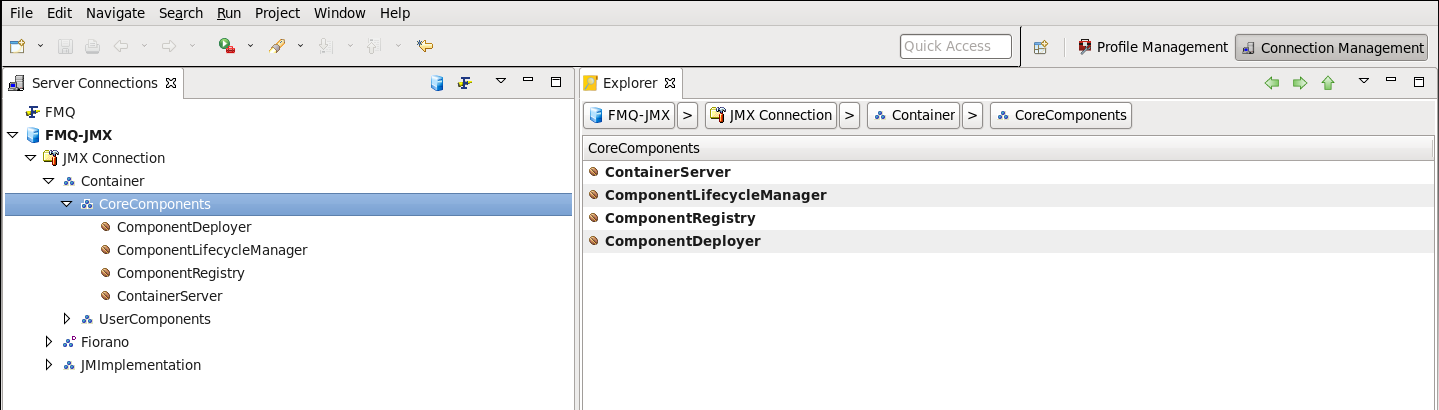Click the Last Edit Location arrow icon
The width and height of the screenshot is (1439, 410).
click(x=425, y=46)
